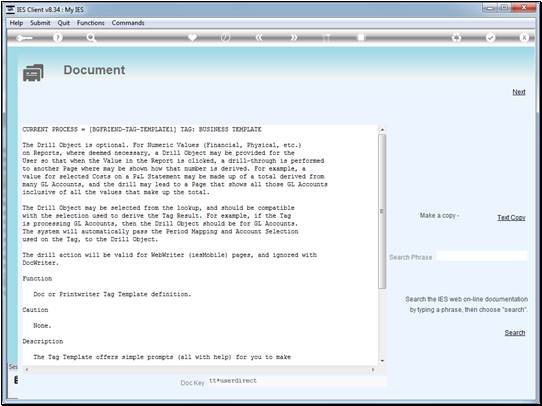The width and height of the screenshot is (542, 406).
Task: Open the question mark help icon
Action: [58, 38]
